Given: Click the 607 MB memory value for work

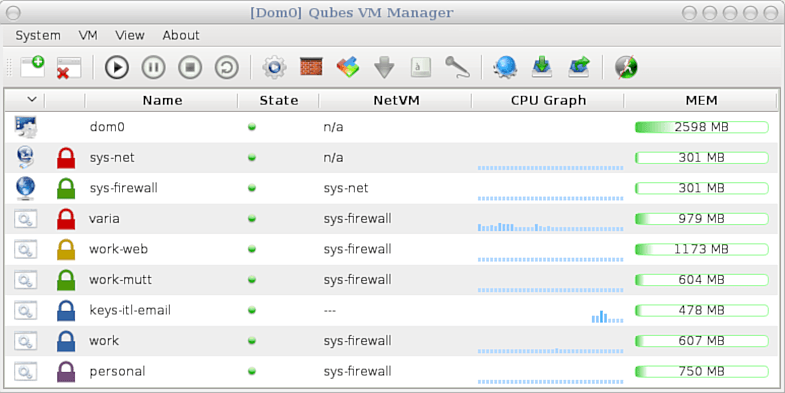Looking at the screenshot, I should click(701, 341).
